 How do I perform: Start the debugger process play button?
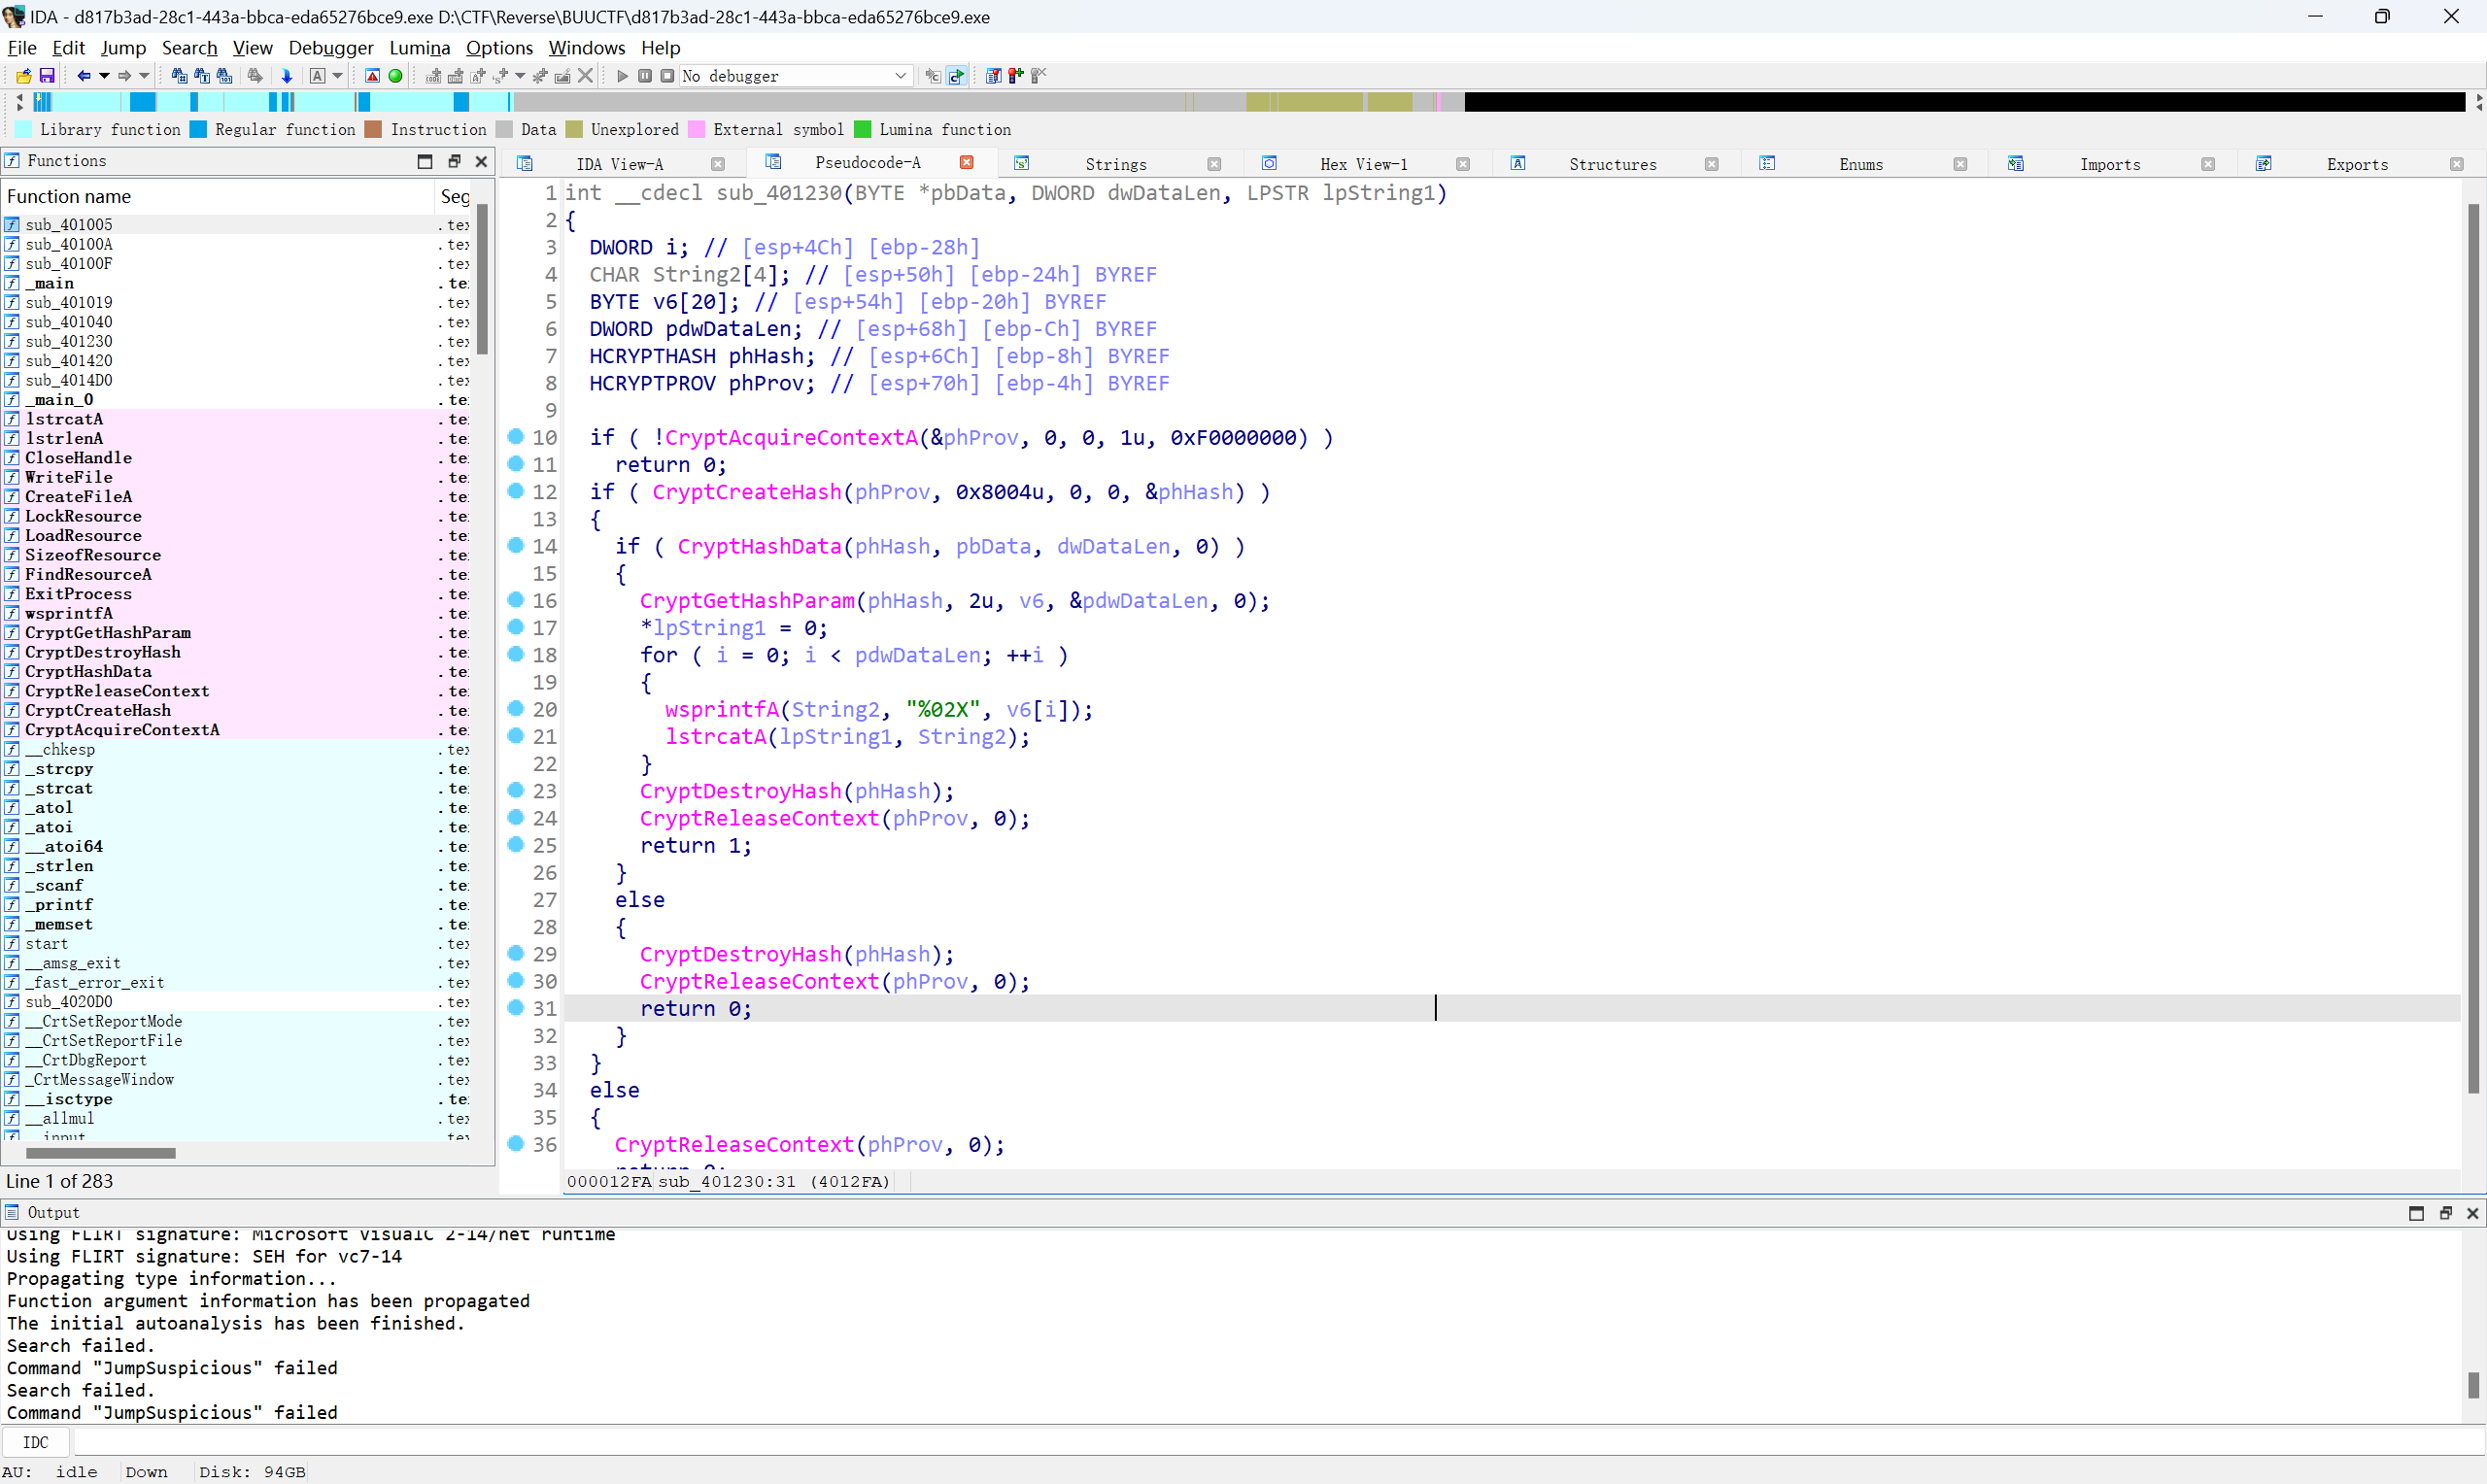tap(622, 76)
